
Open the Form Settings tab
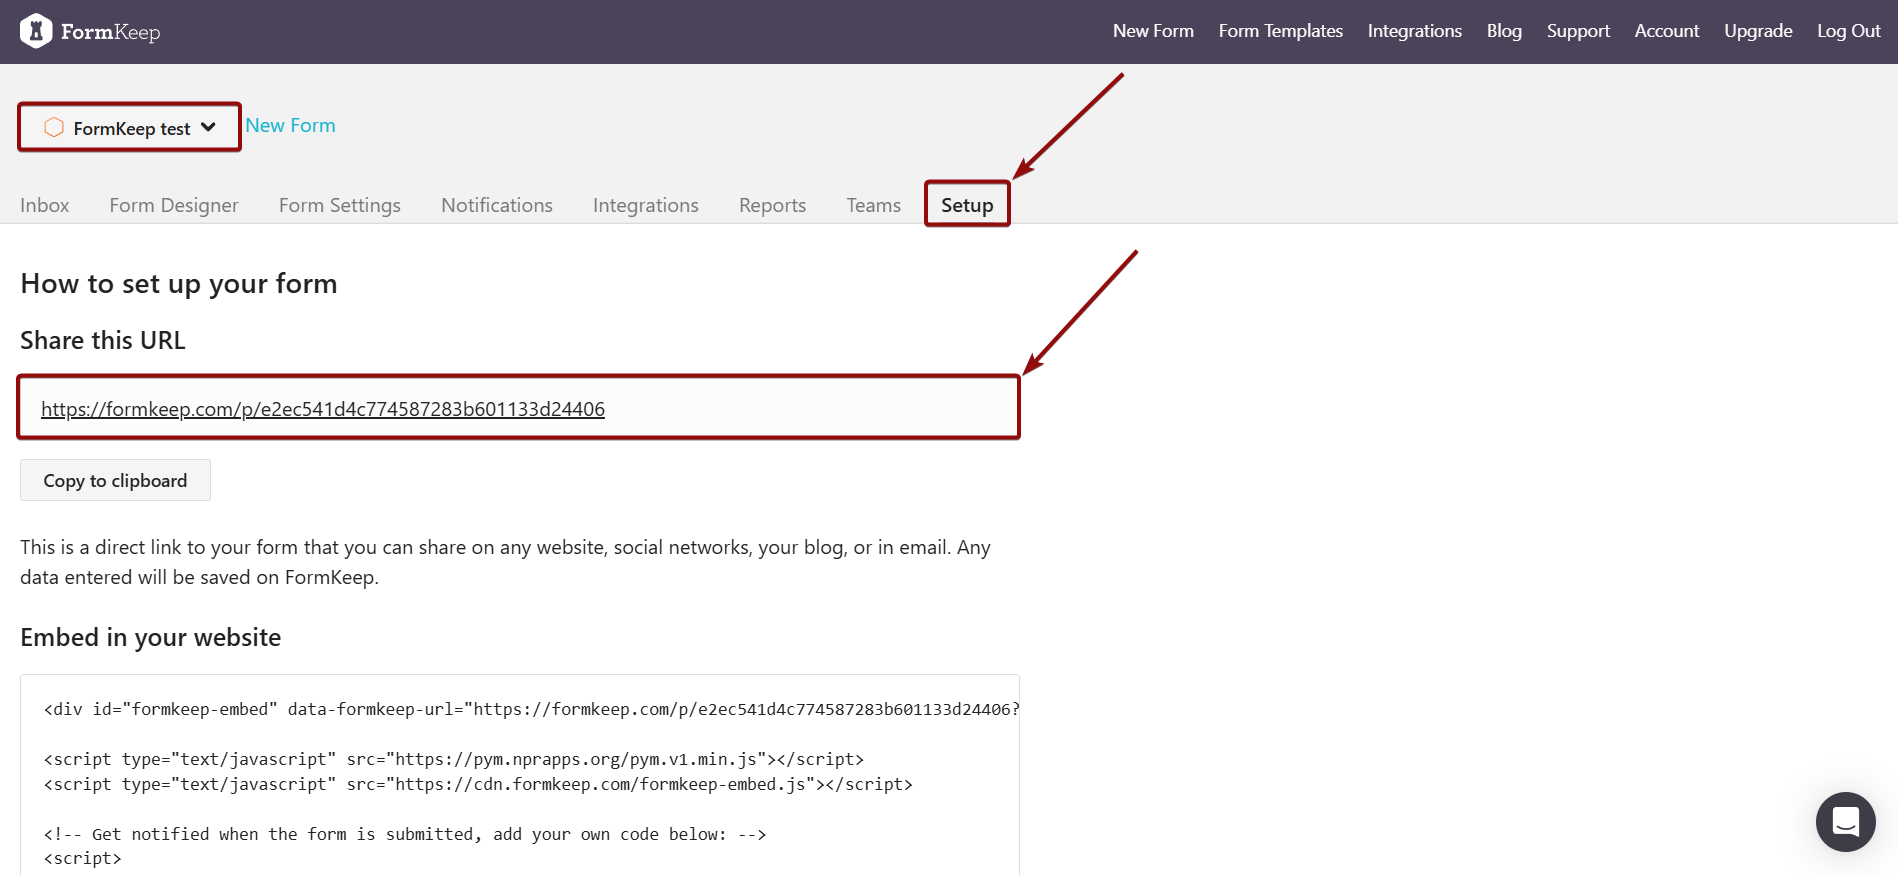point(340,205)
